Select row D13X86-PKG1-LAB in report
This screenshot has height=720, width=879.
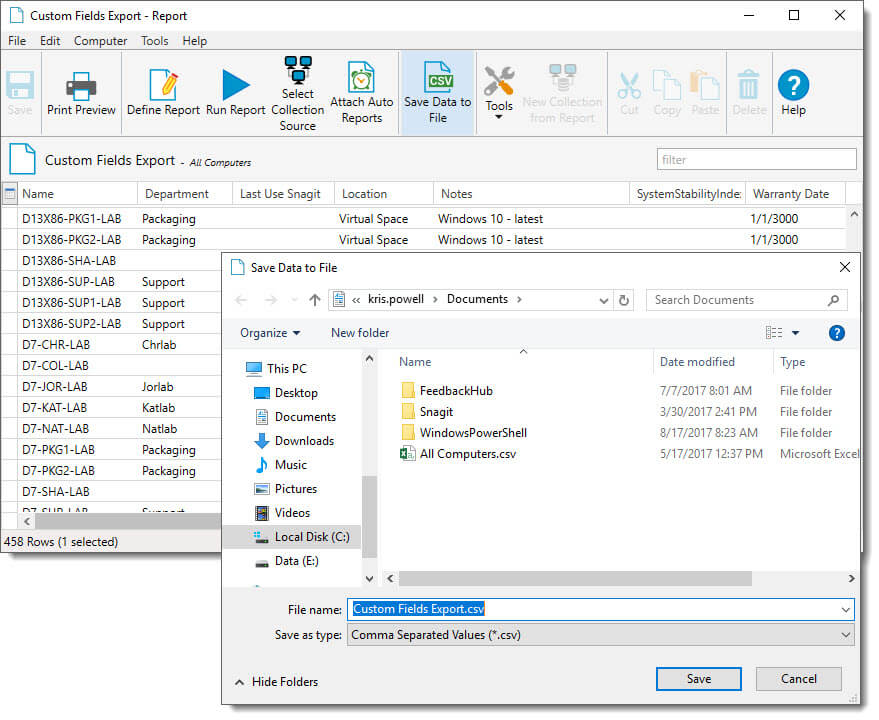point(423,219)
